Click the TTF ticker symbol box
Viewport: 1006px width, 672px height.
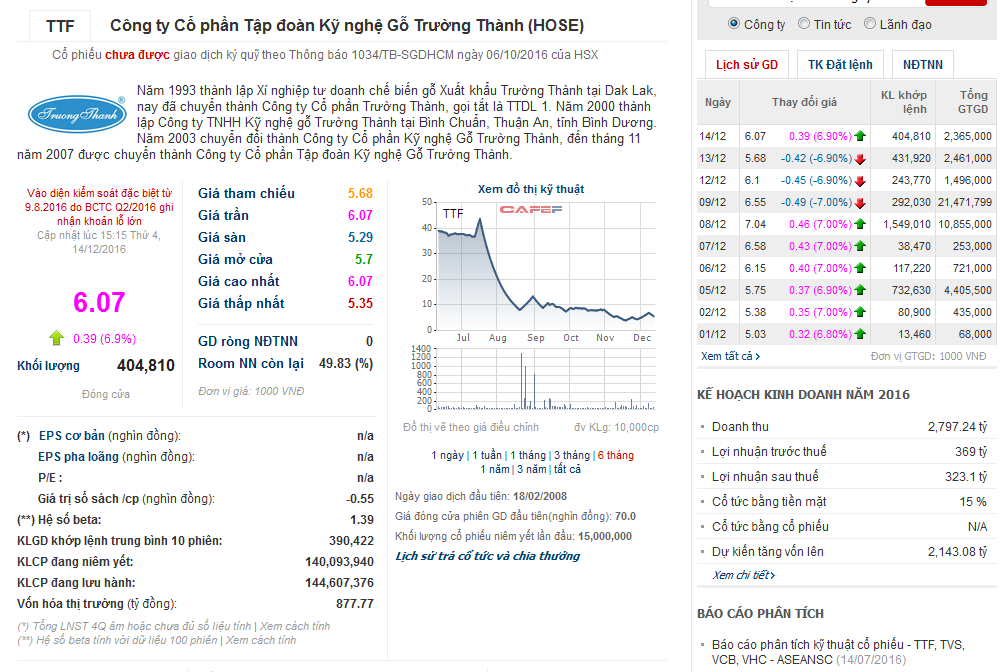click(60, 26)
